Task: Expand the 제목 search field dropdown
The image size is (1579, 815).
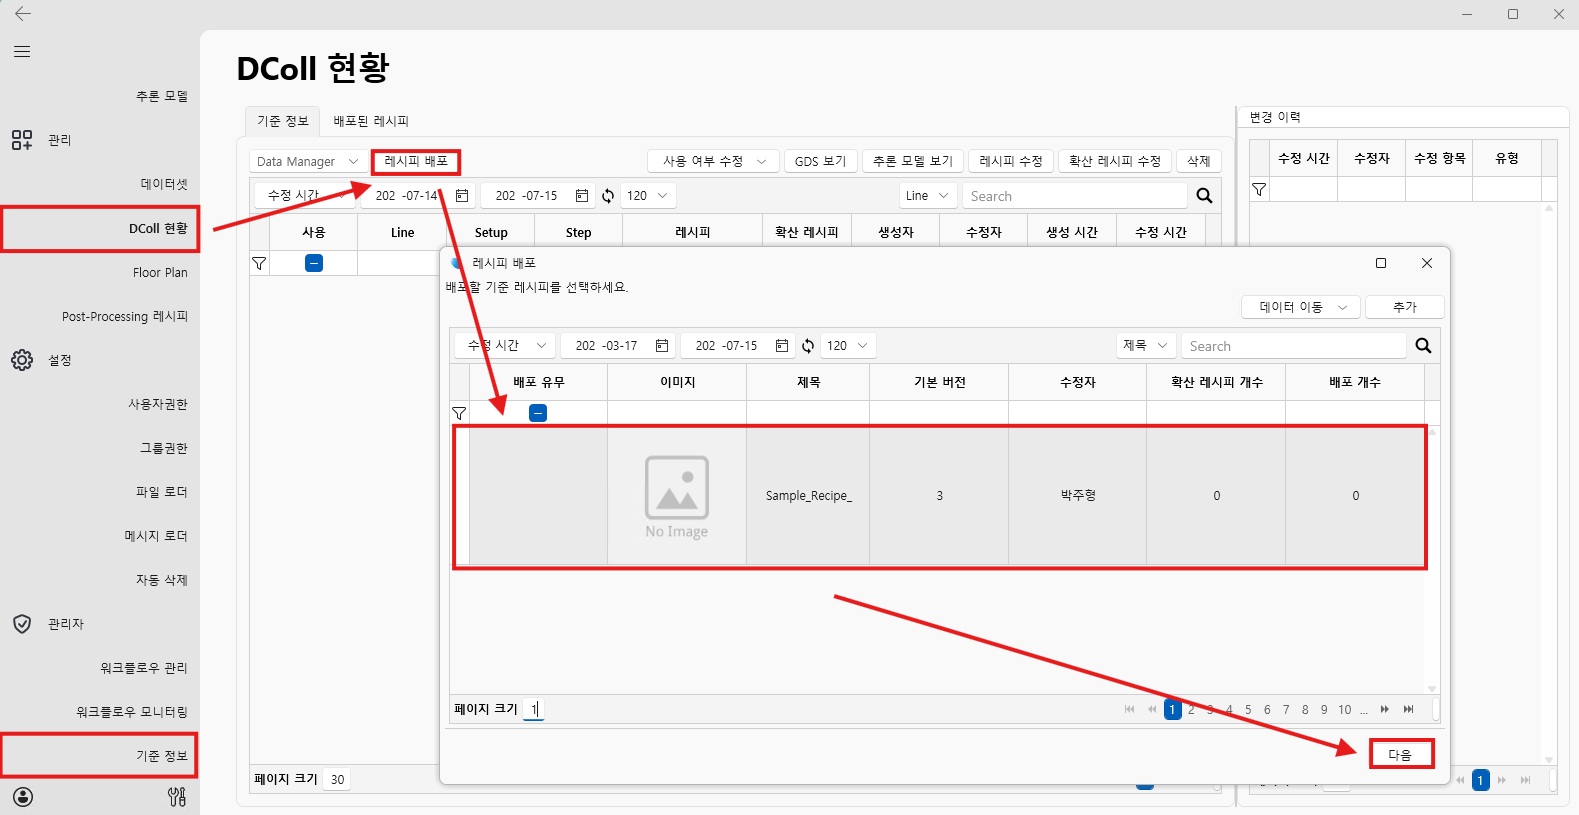Action: (x=1145, y=346)
